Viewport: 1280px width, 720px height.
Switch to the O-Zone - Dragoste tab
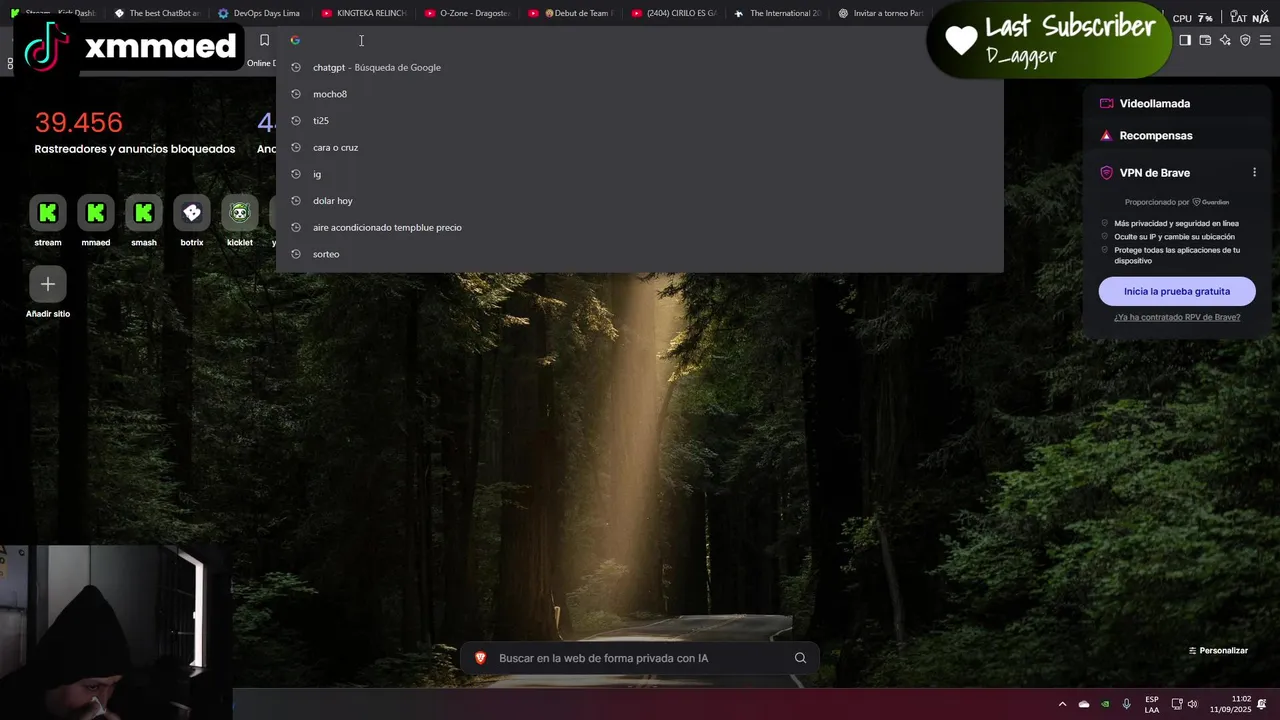467,13
